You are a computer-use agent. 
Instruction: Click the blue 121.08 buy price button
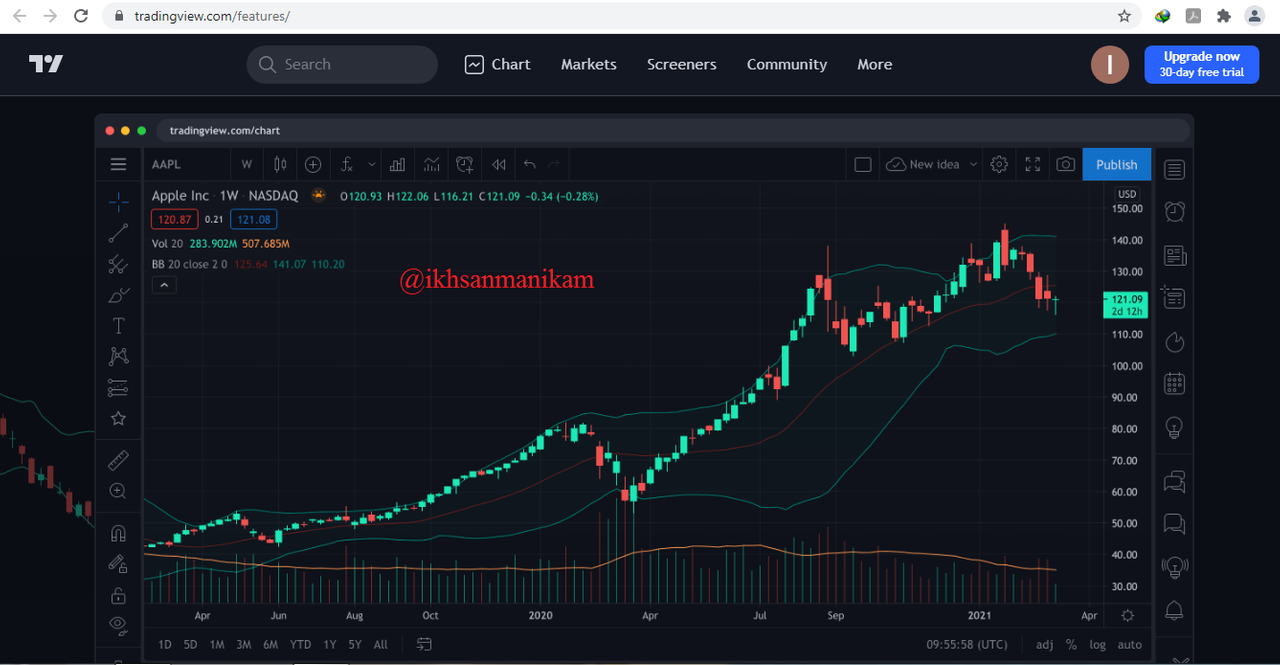253,220
